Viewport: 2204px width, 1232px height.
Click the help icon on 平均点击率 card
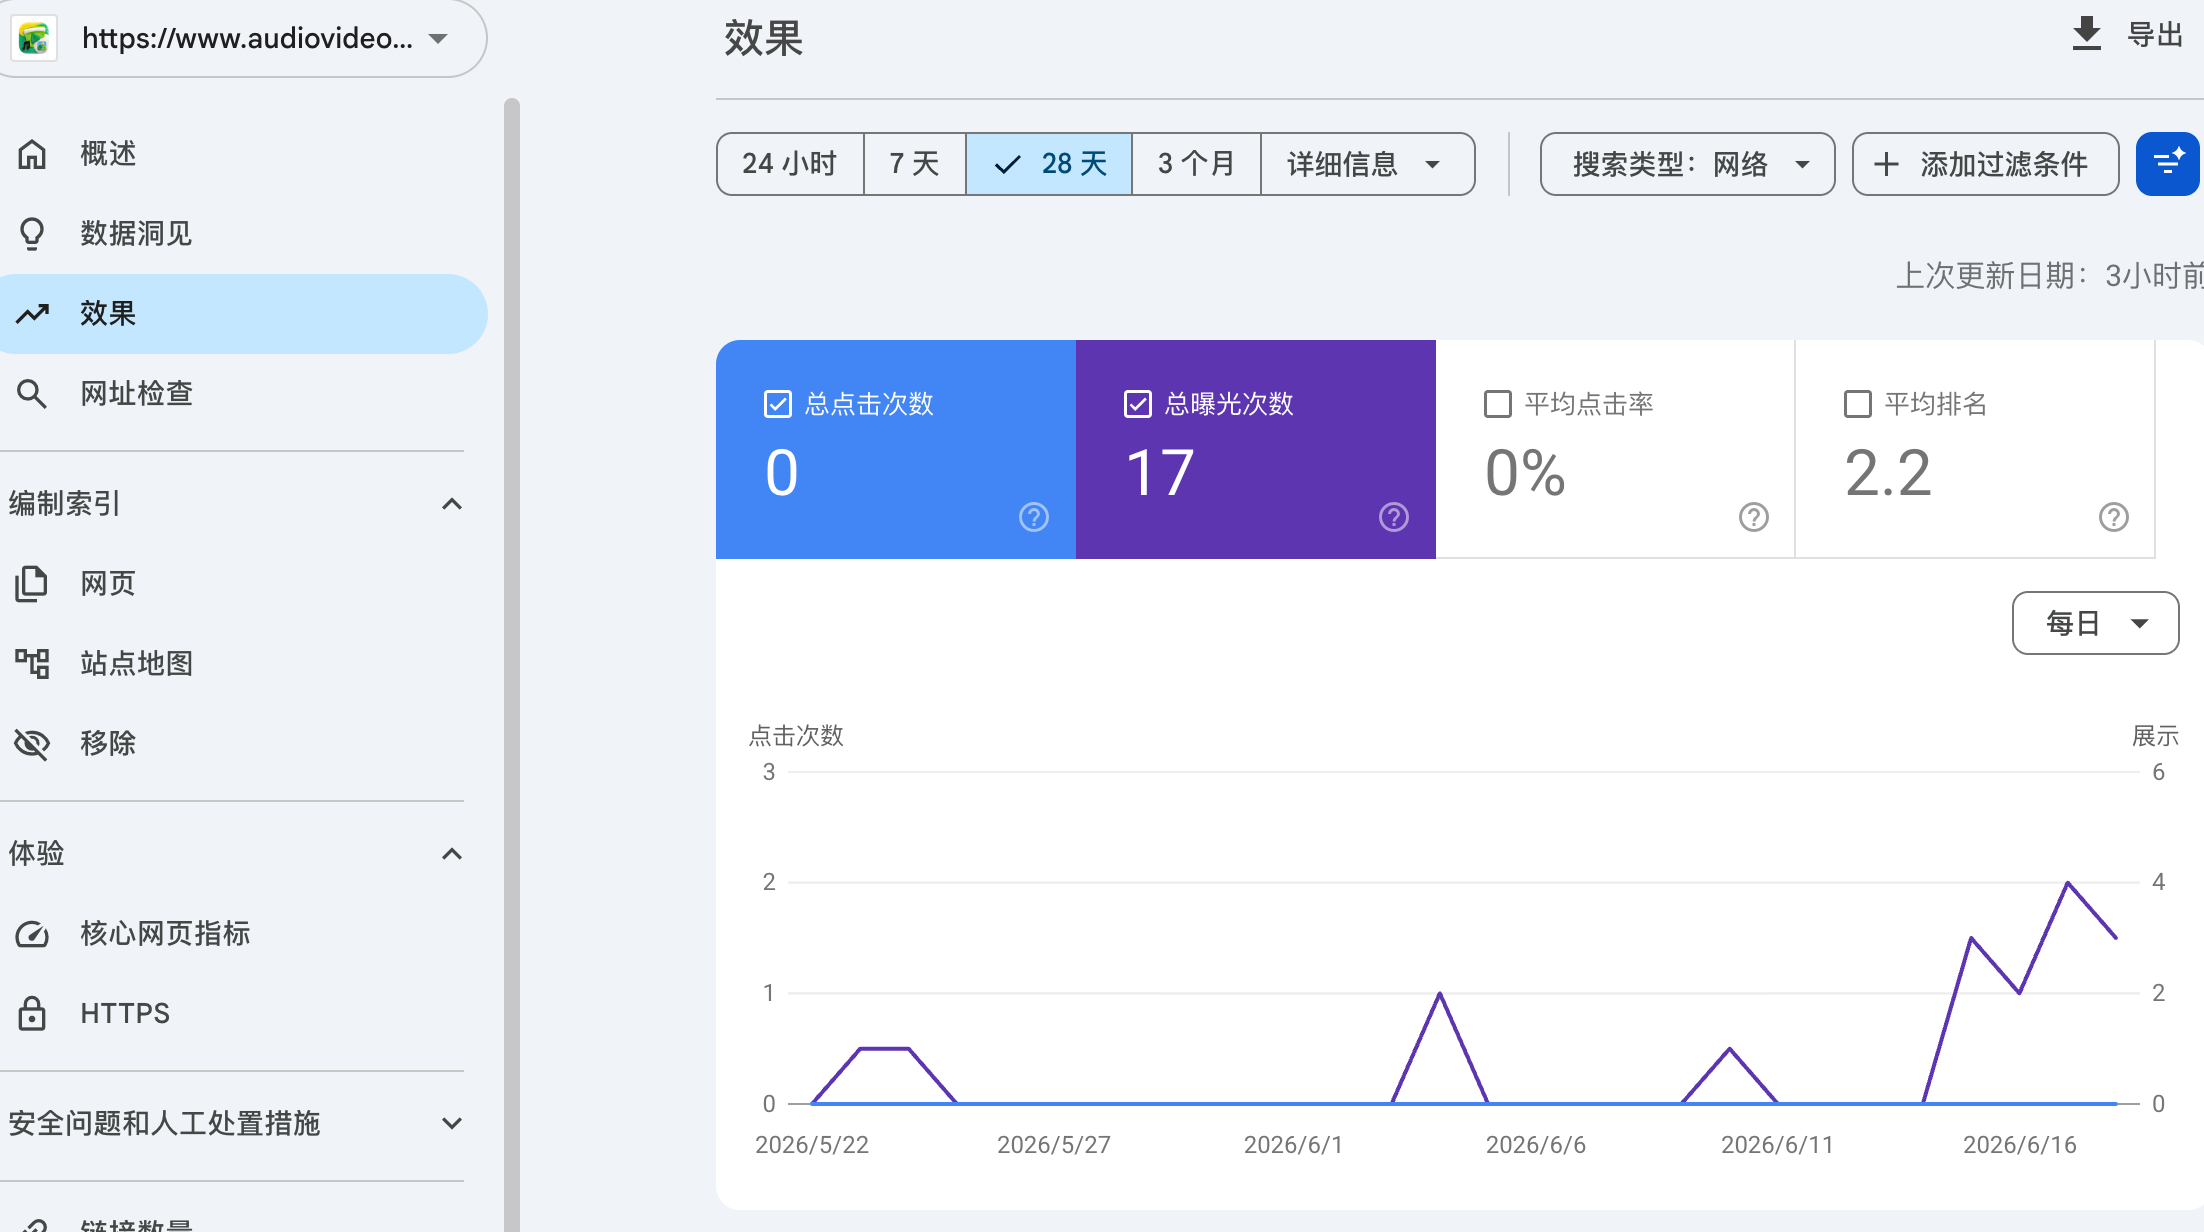(1754, 517)
